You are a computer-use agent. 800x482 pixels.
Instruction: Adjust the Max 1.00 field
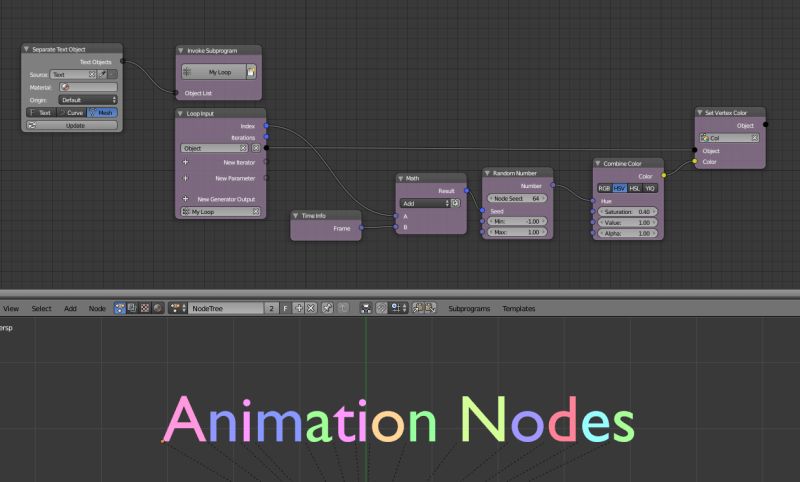(x=517, y=232)
